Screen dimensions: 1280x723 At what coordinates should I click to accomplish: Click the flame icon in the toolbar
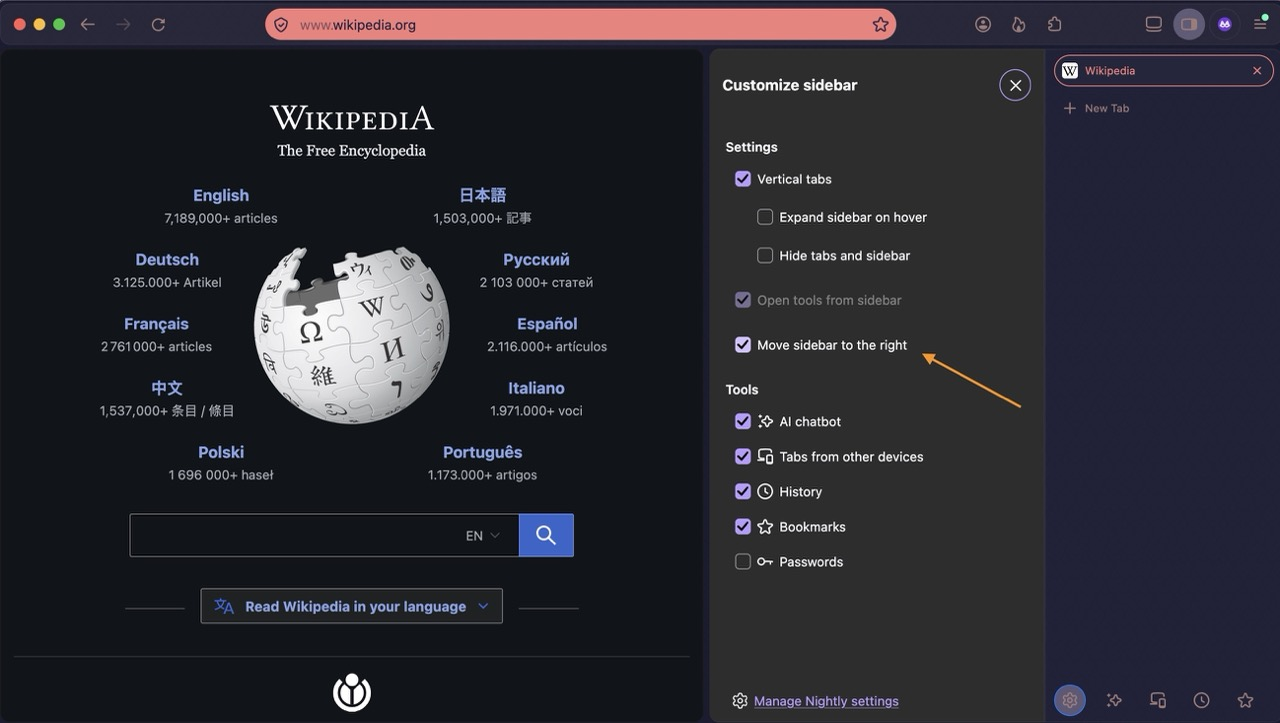[1019, 25]
